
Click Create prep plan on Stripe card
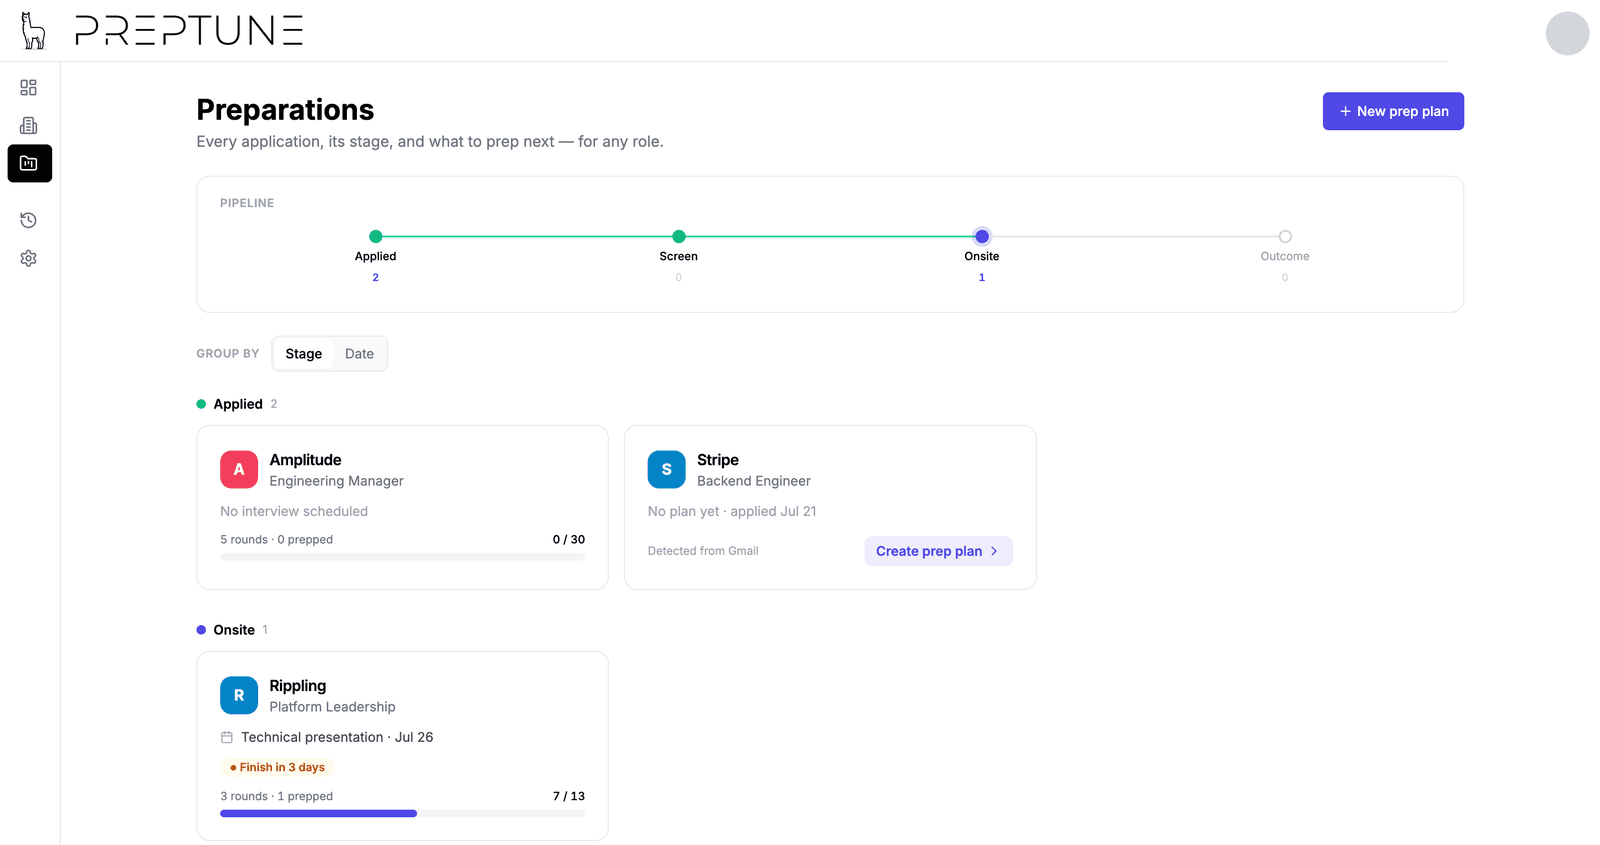[x=938, y=551]
